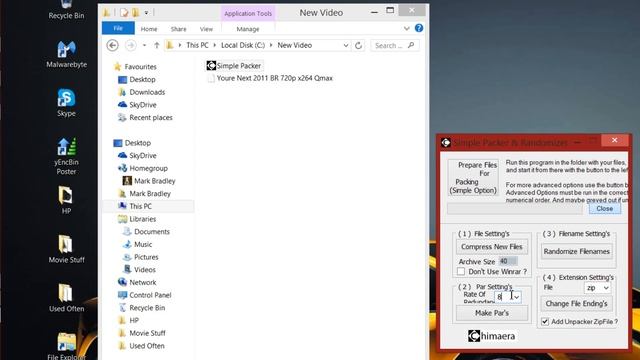Click Archive Size input field
Viewport: 640px width, 360px height.
click(508, 261)
